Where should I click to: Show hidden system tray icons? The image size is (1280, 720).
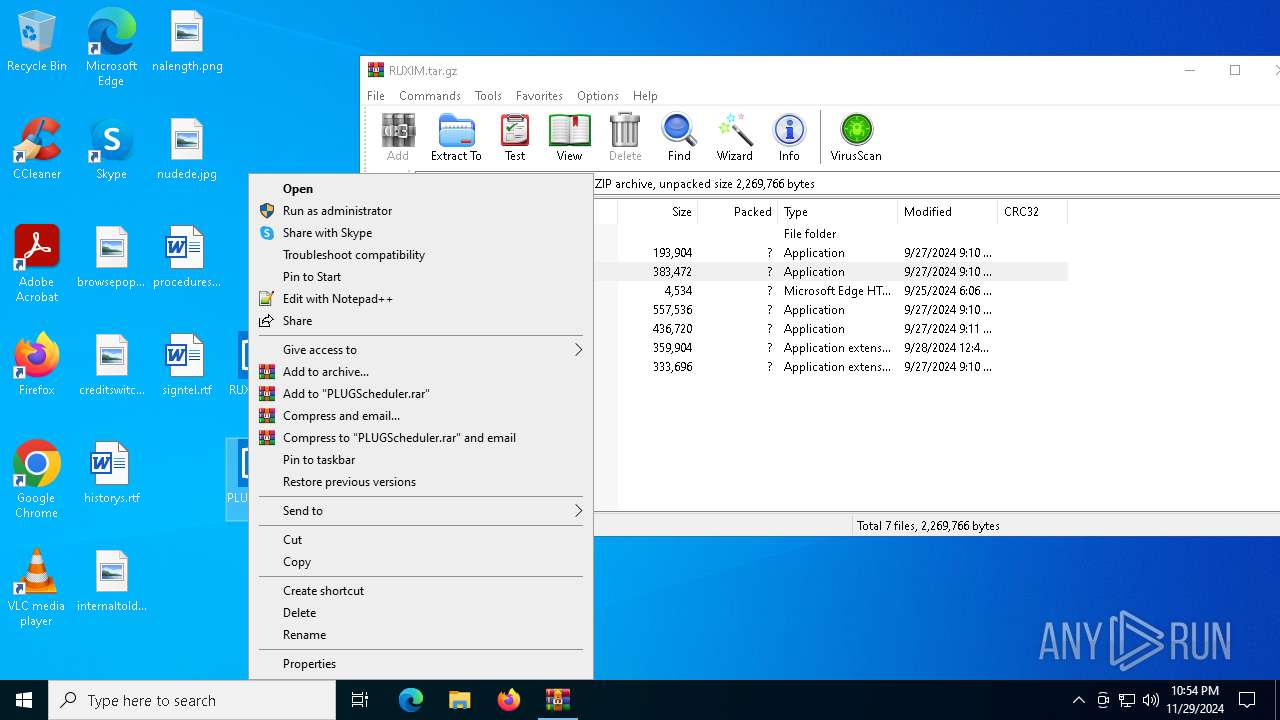[x=1078, y=700]
